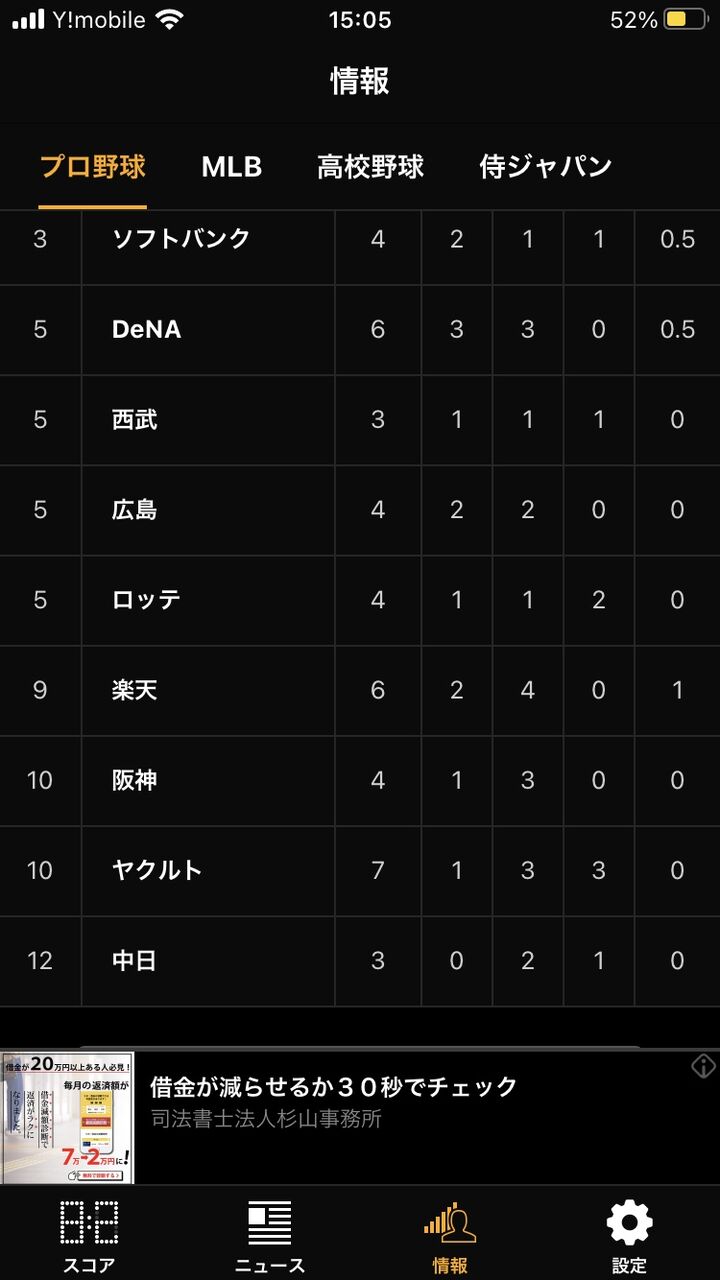This screenshot has height=1280, width=720.
Task: Open the ニュース newspaper icon
Action: [270, 1222]
